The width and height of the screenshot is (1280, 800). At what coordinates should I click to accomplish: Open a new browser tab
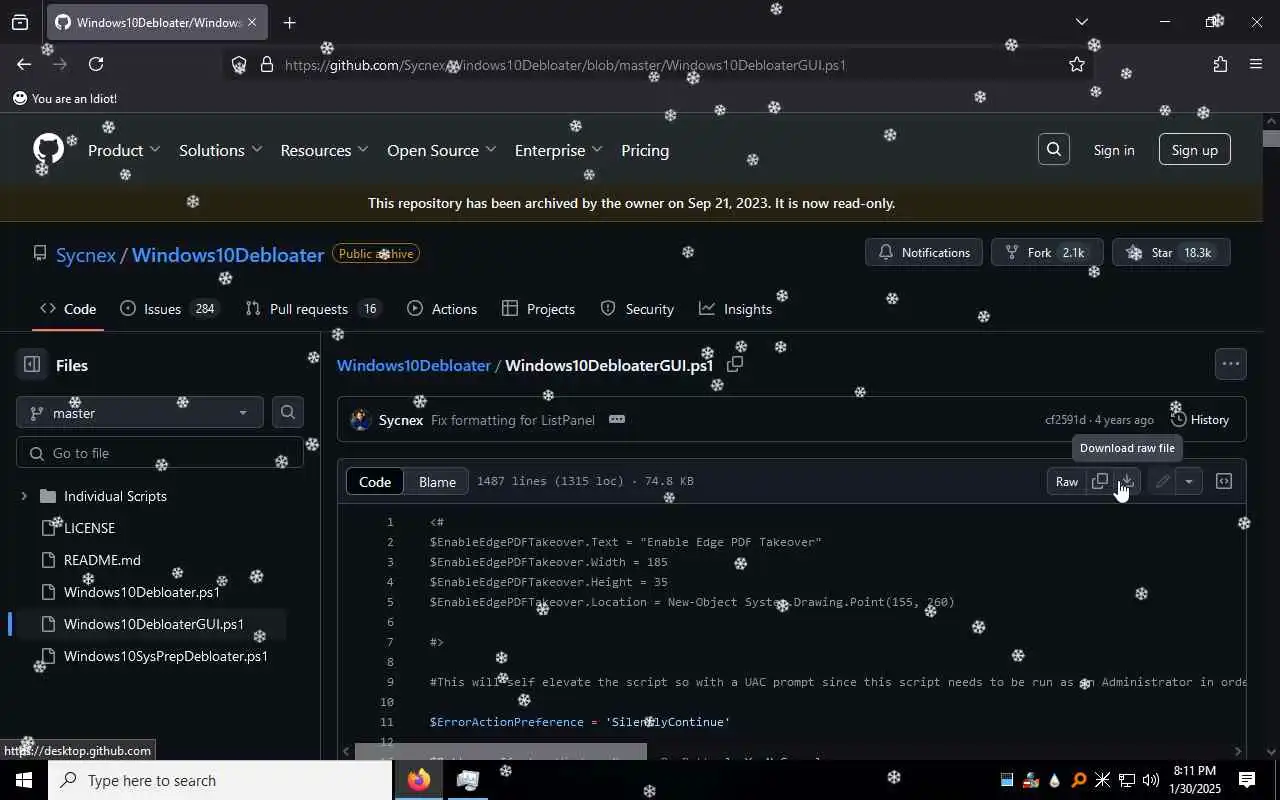[x=289, y=22]
